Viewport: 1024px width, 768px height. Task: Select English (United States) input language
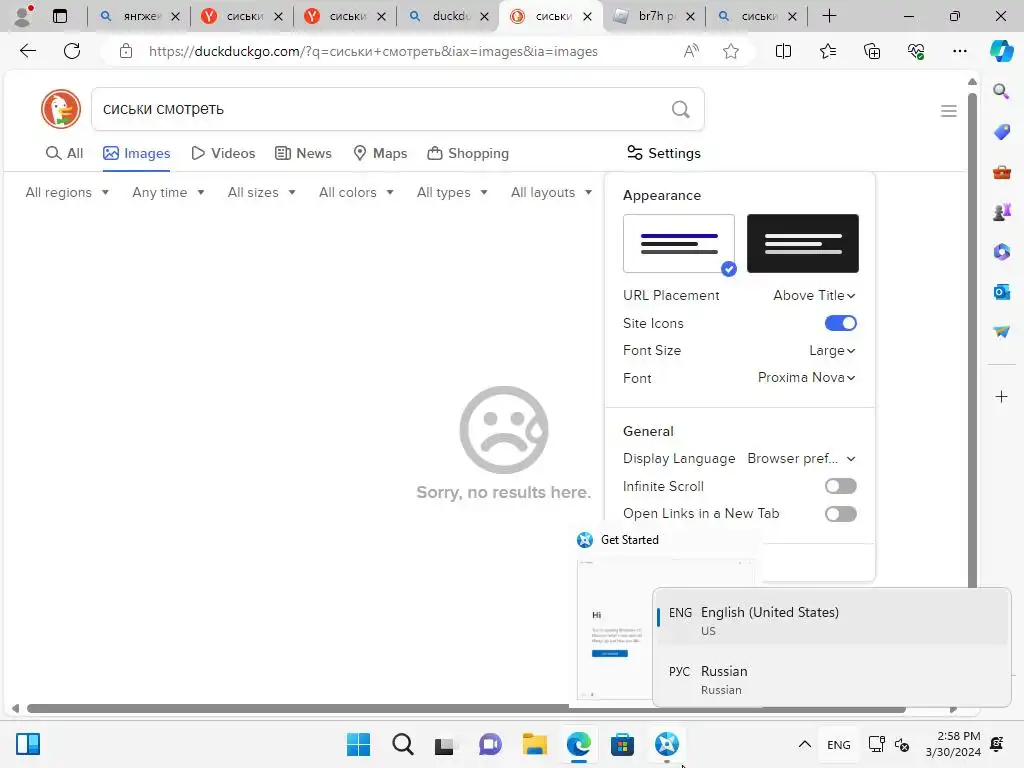pos(831,619)
